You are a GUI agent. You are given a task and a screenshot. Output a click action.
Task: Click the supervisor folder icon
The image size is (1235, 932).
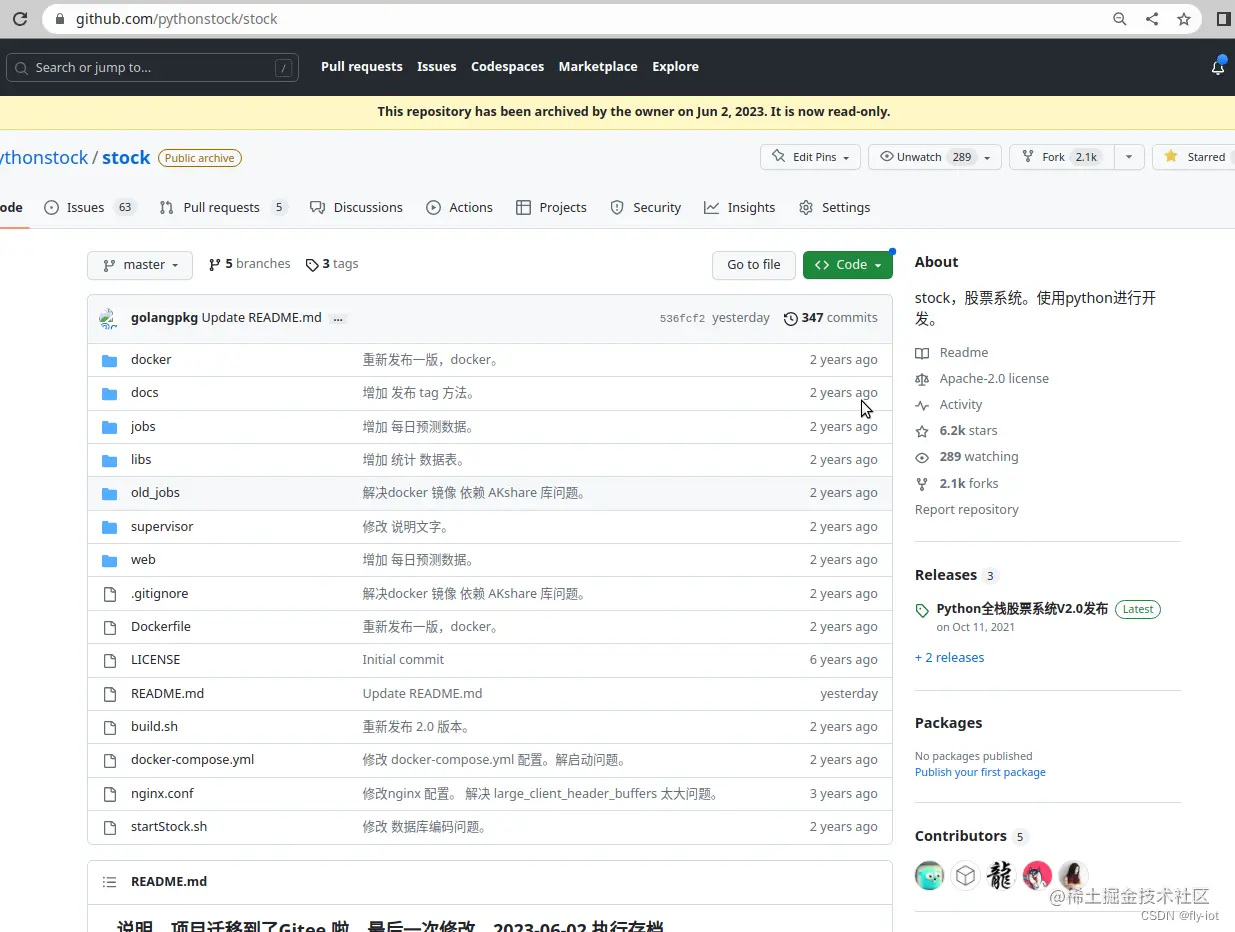[x=110, y=527]
